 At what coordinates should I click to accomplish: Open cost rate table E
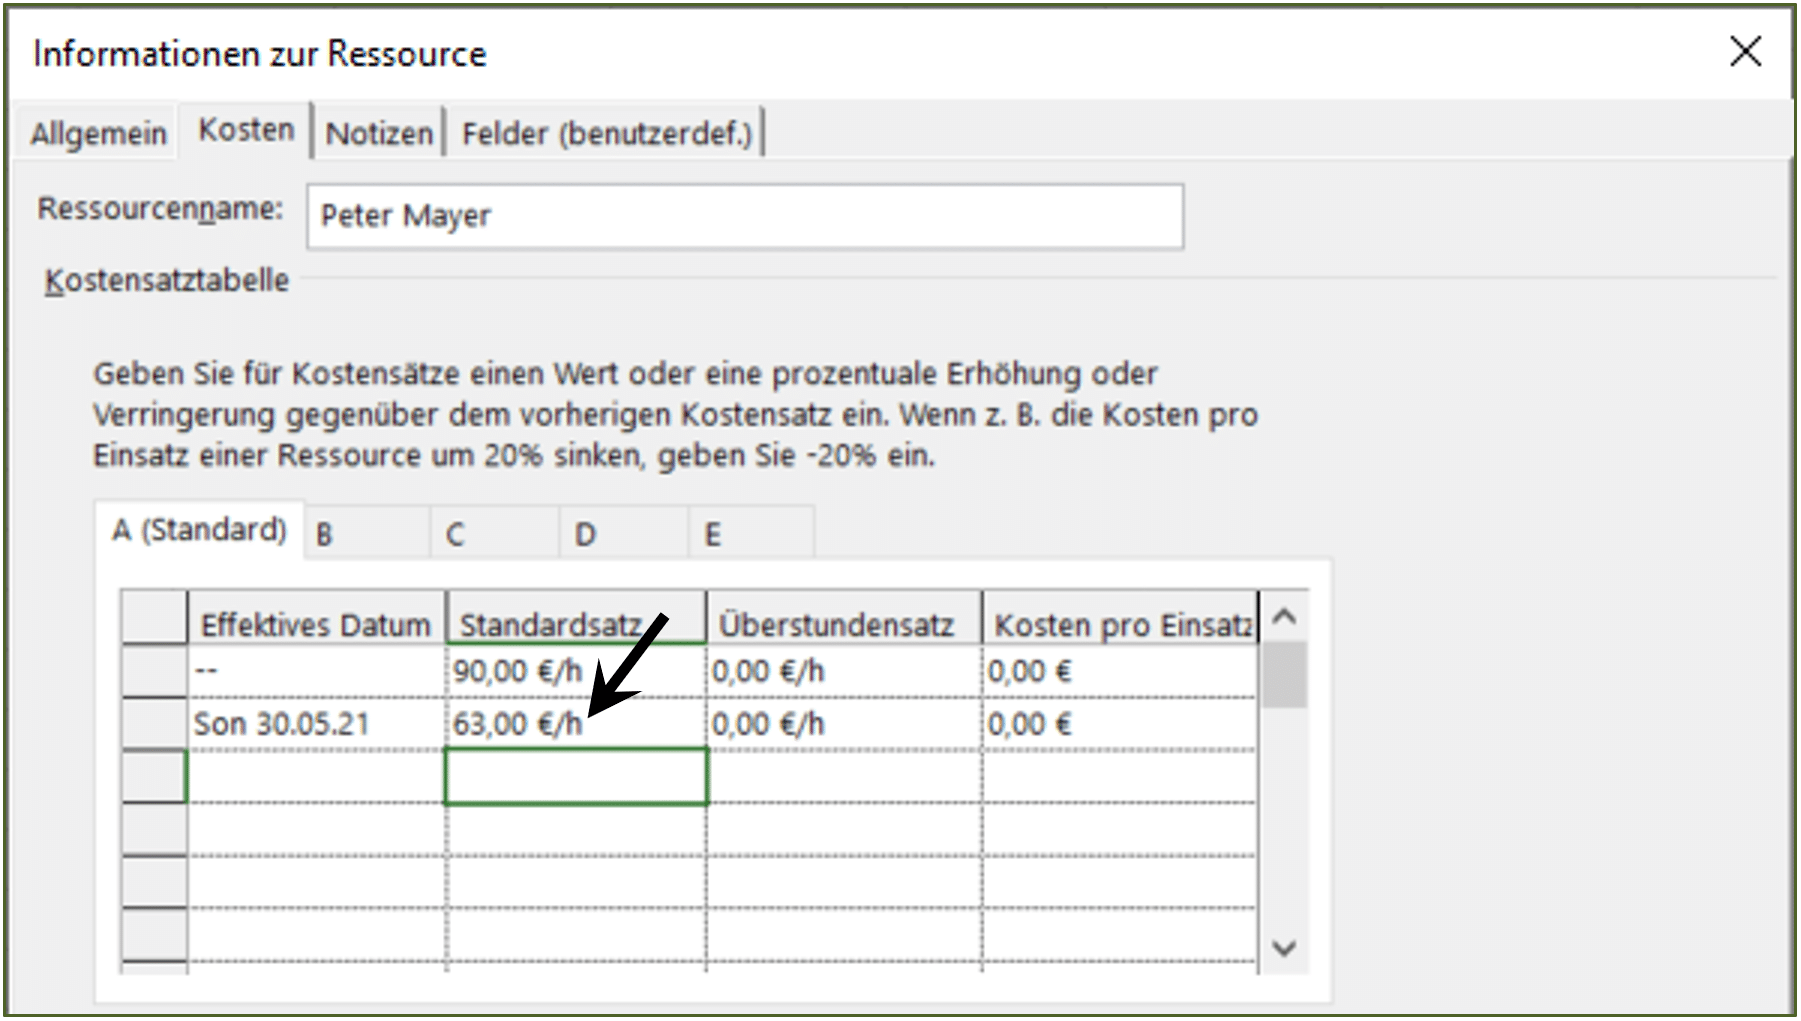(751, 533)
